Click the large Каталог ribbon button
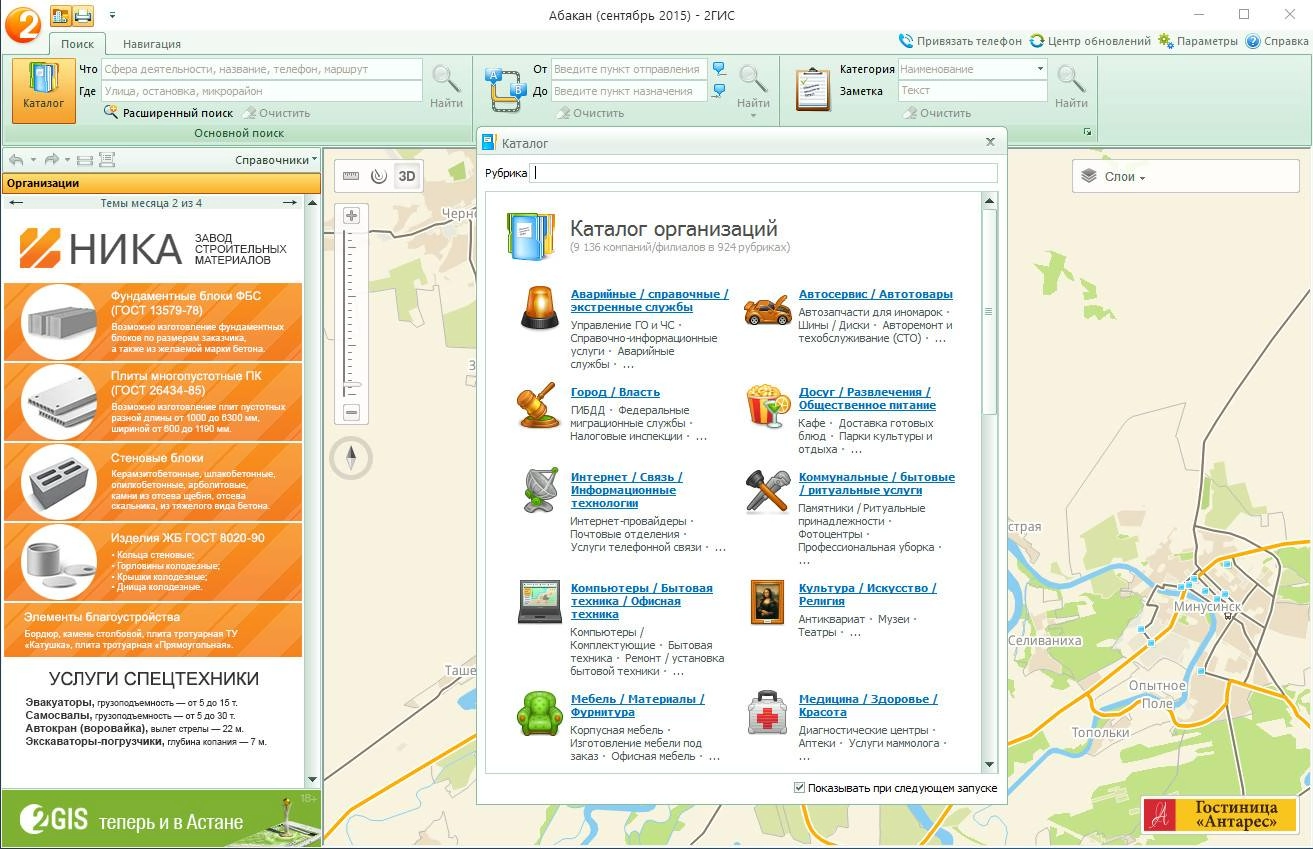 coord(44,90)
